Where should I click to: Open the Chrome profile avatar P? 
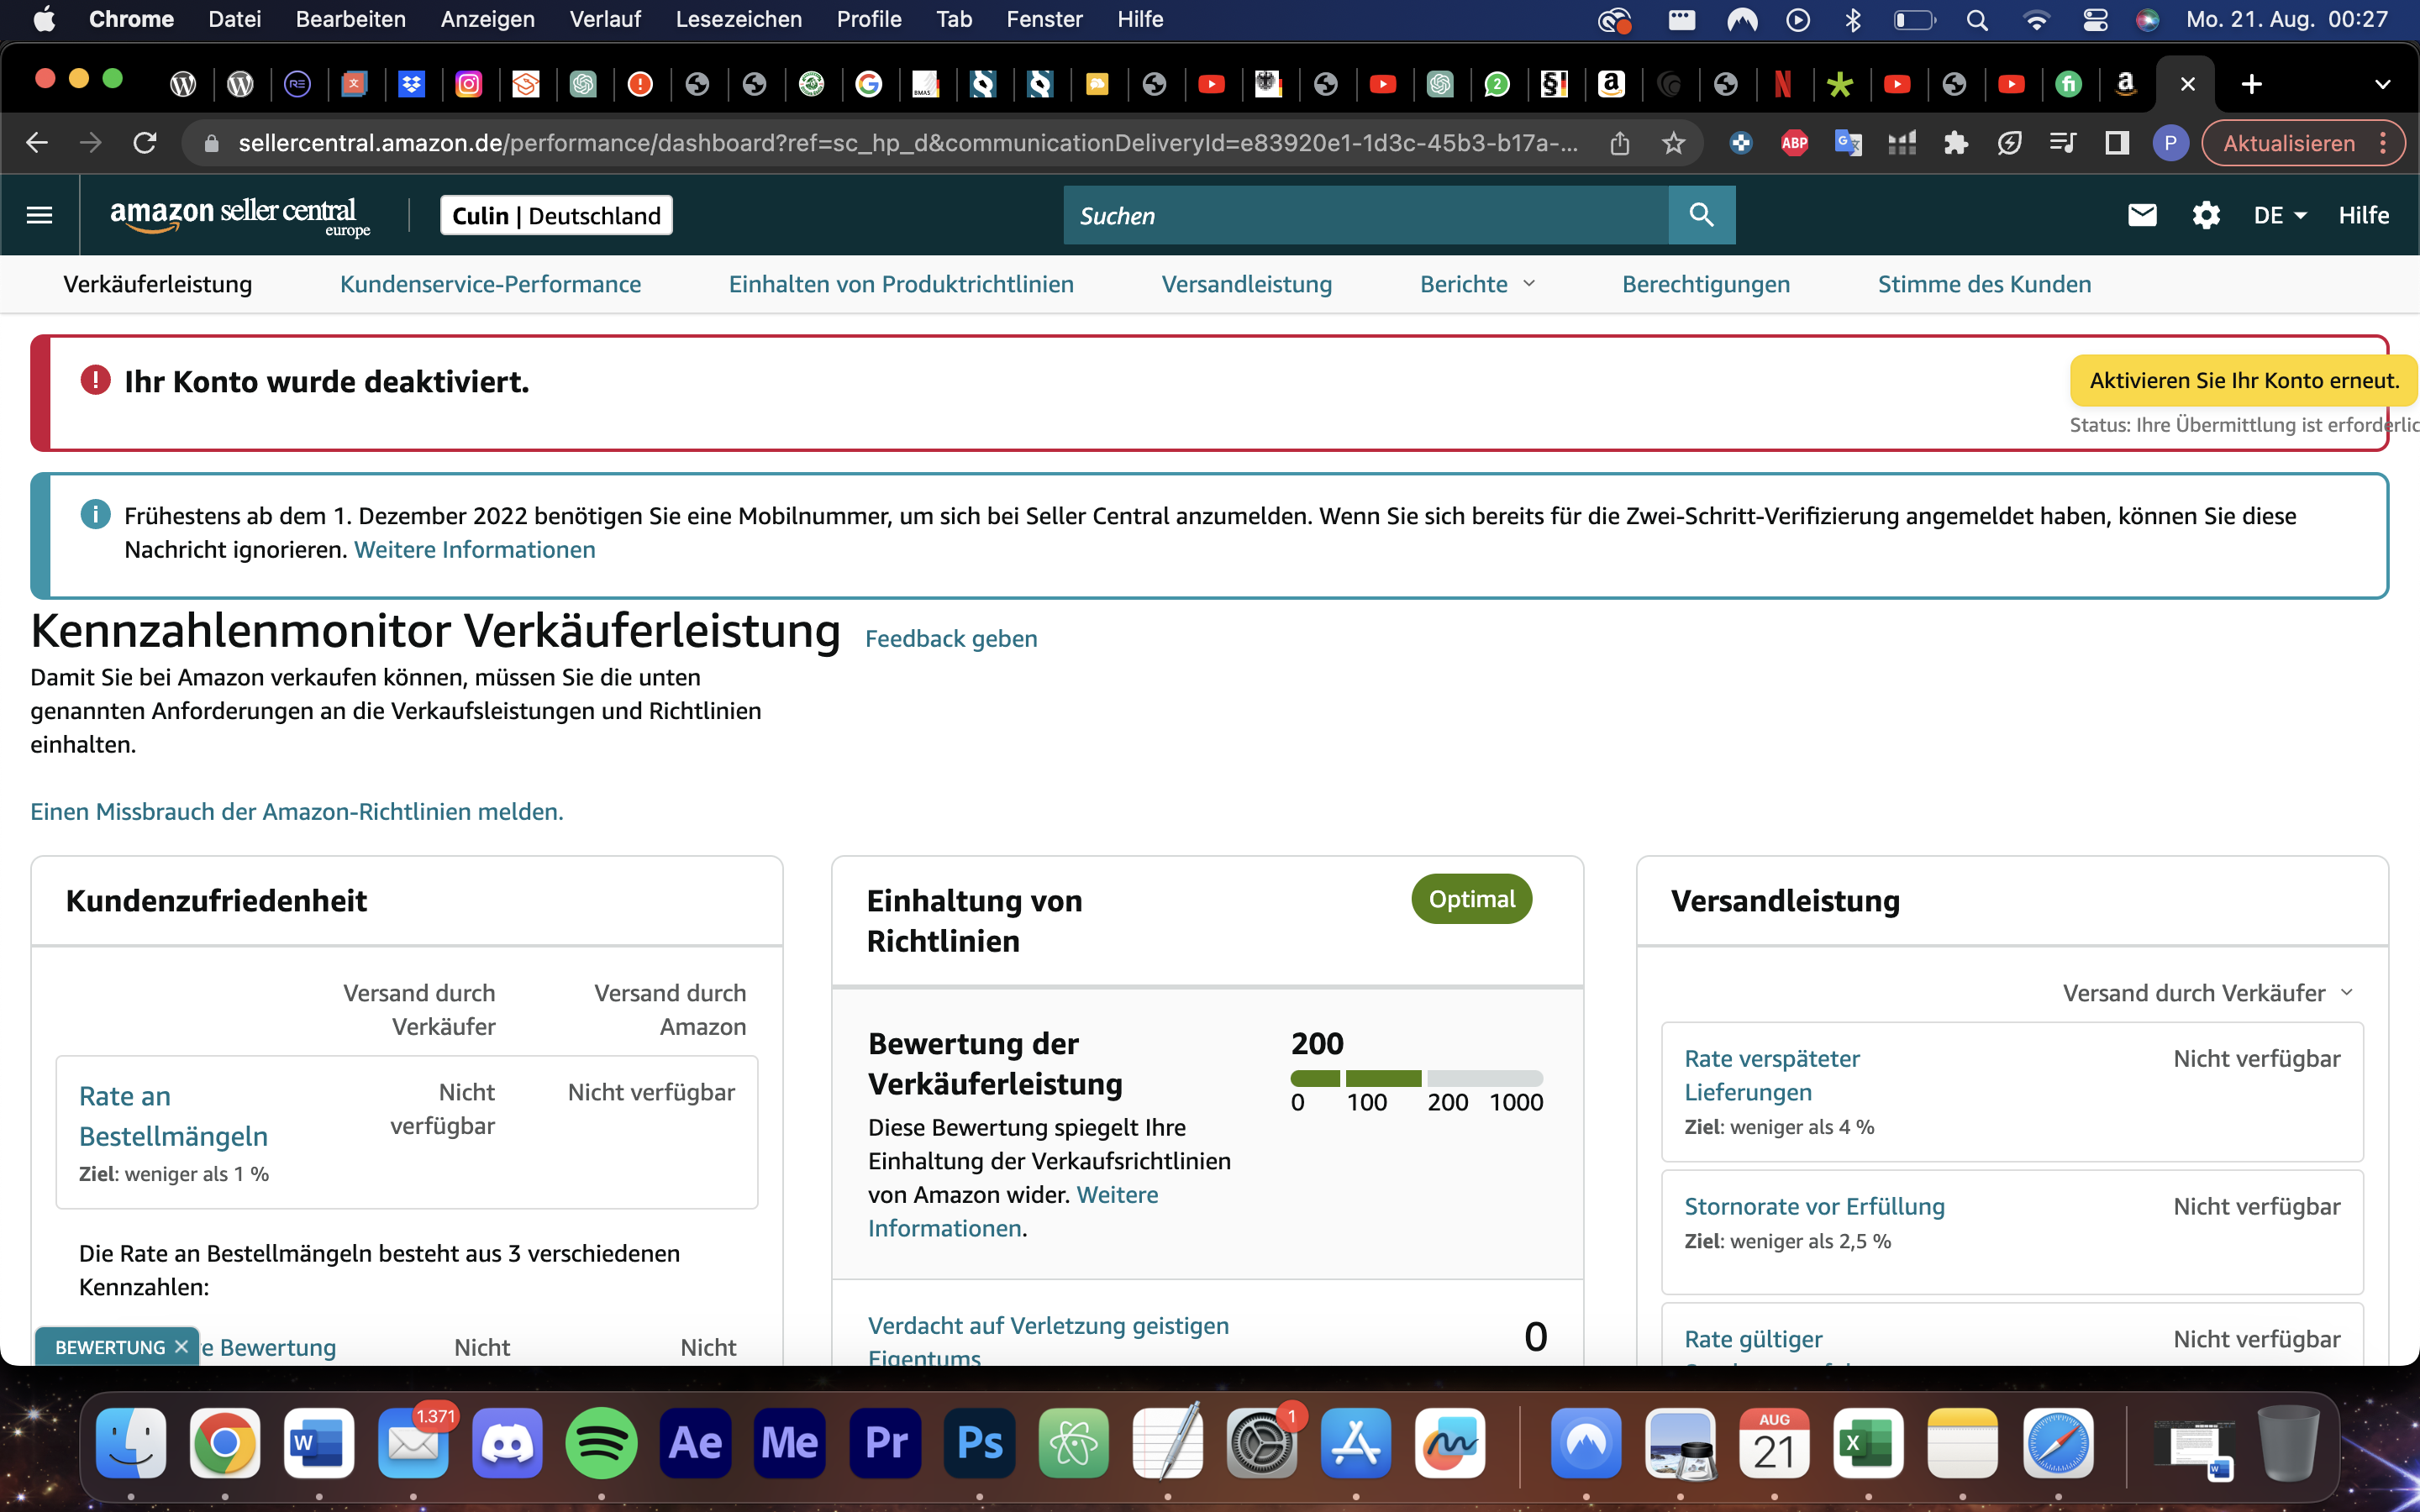pos(2170,143)
